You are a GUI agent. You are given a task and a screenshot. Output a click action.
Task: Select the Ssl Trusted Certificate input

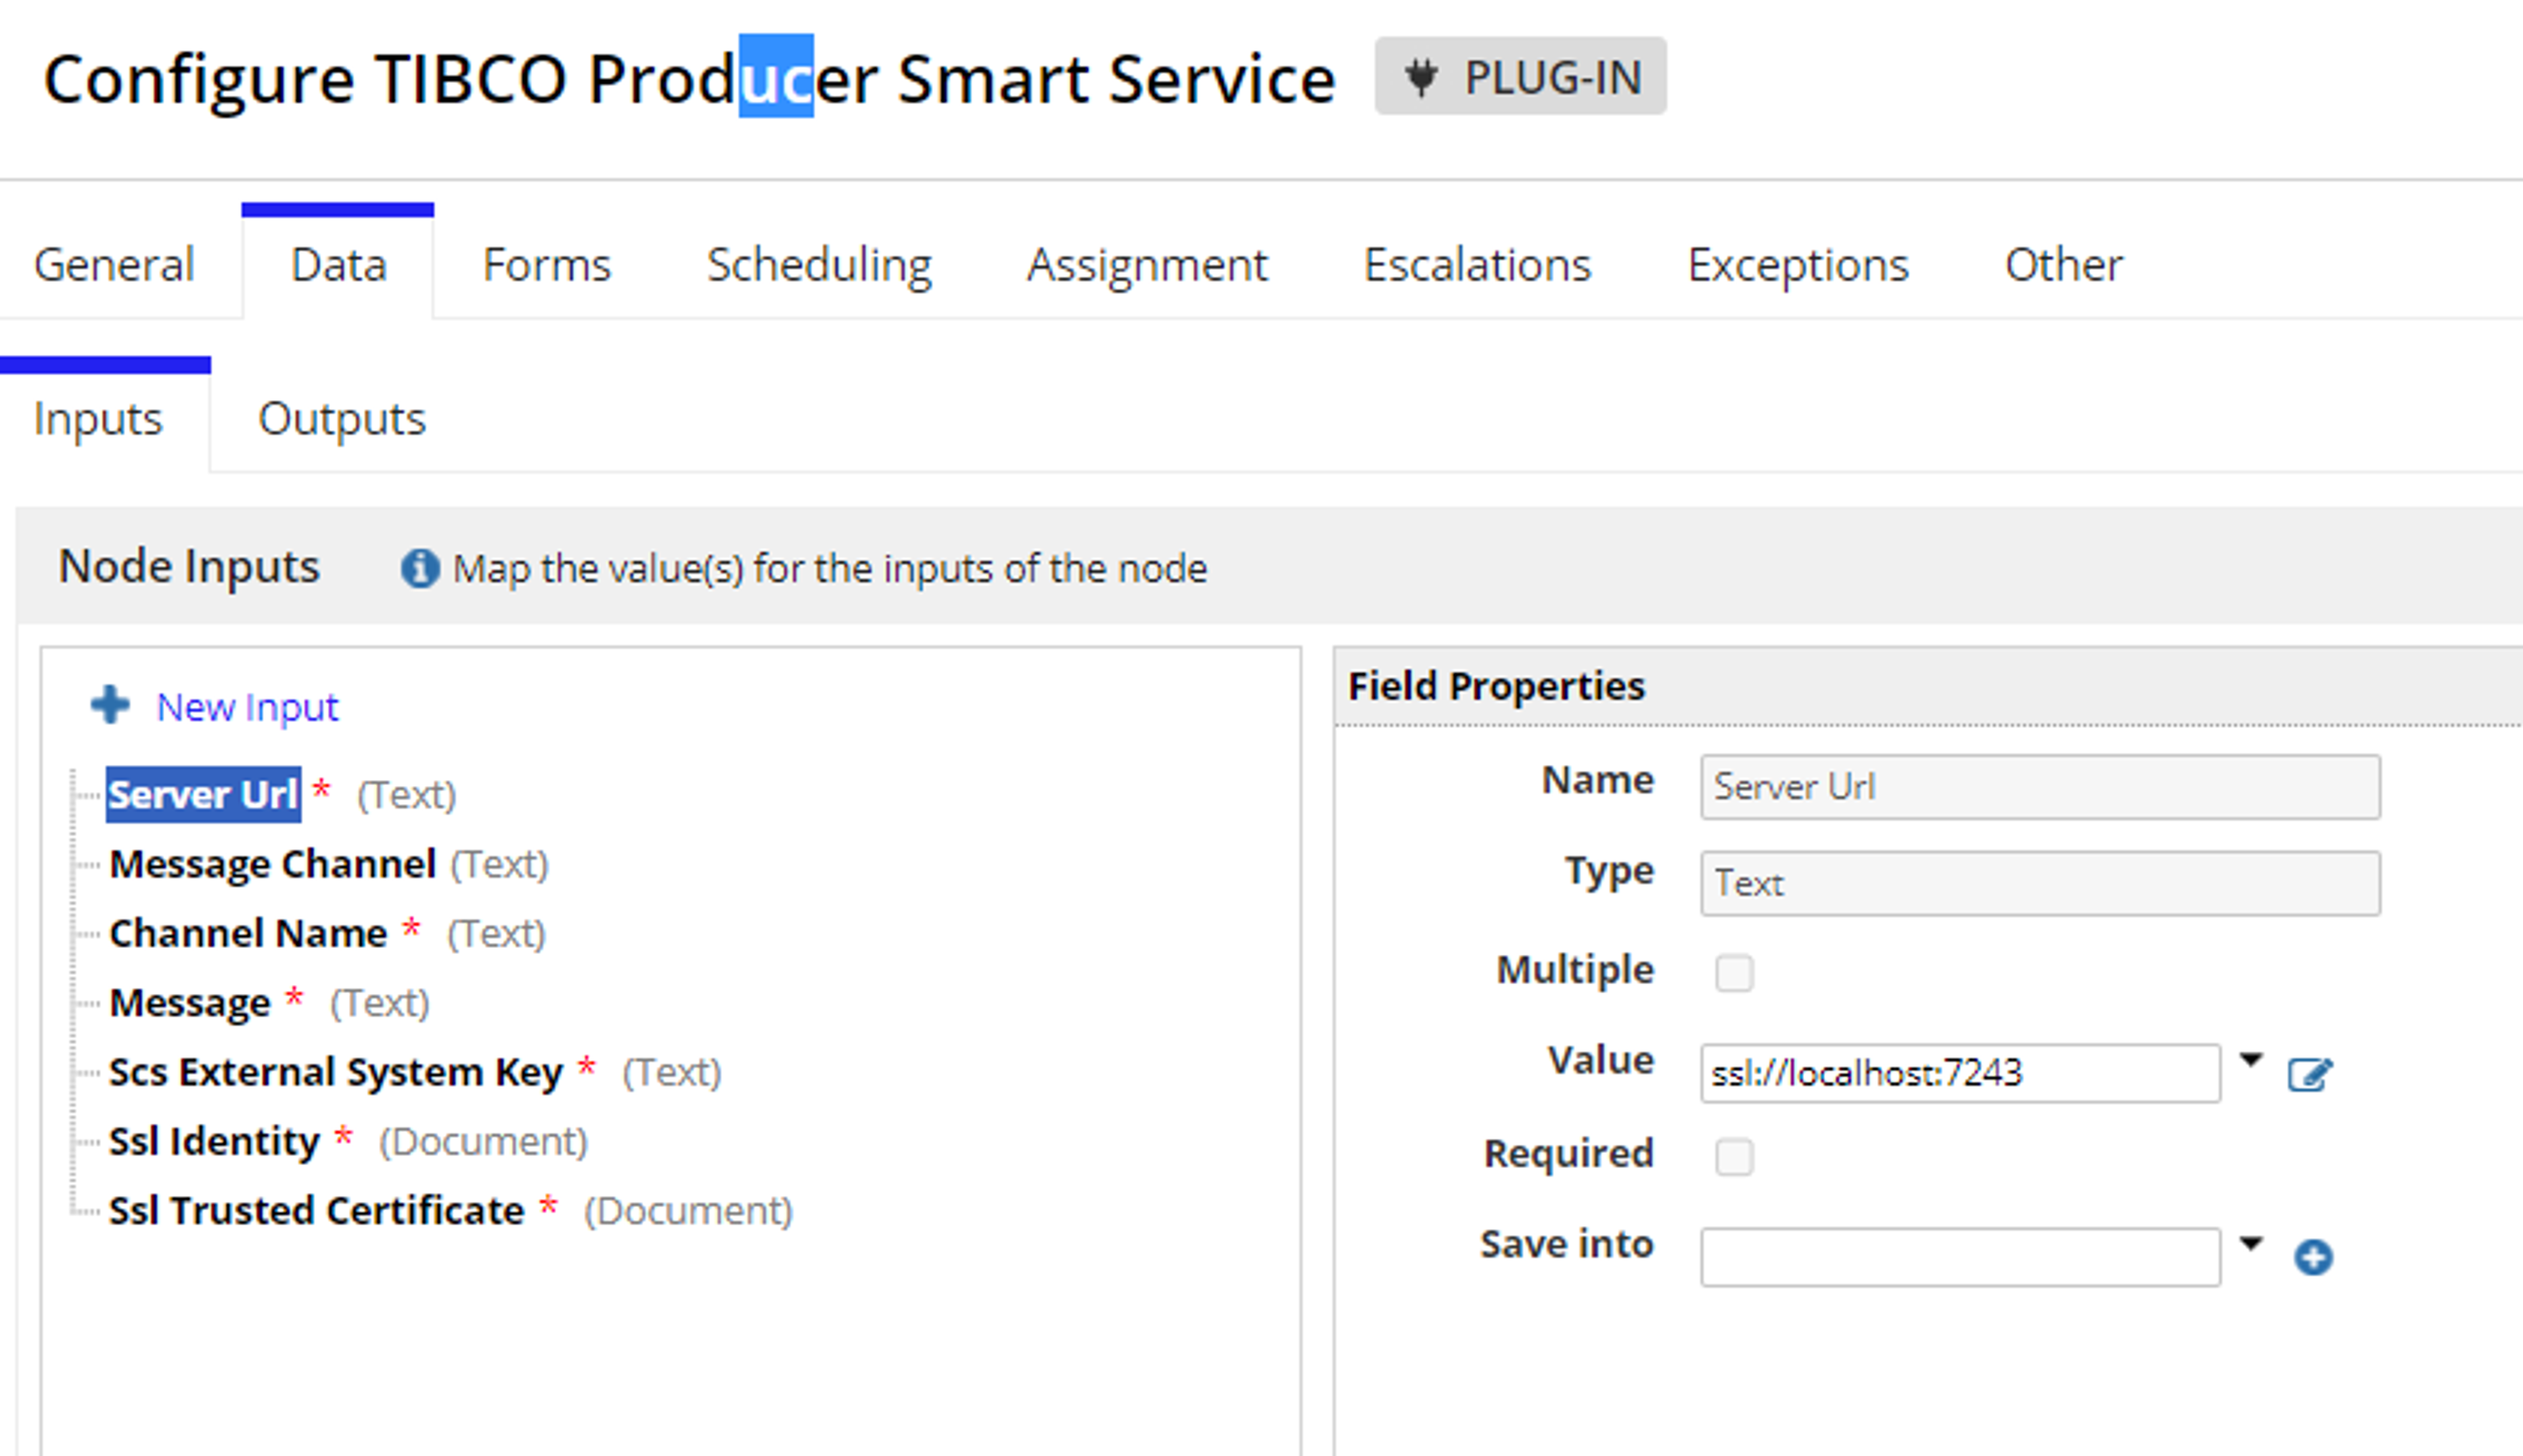click(x=316, y=1210)
